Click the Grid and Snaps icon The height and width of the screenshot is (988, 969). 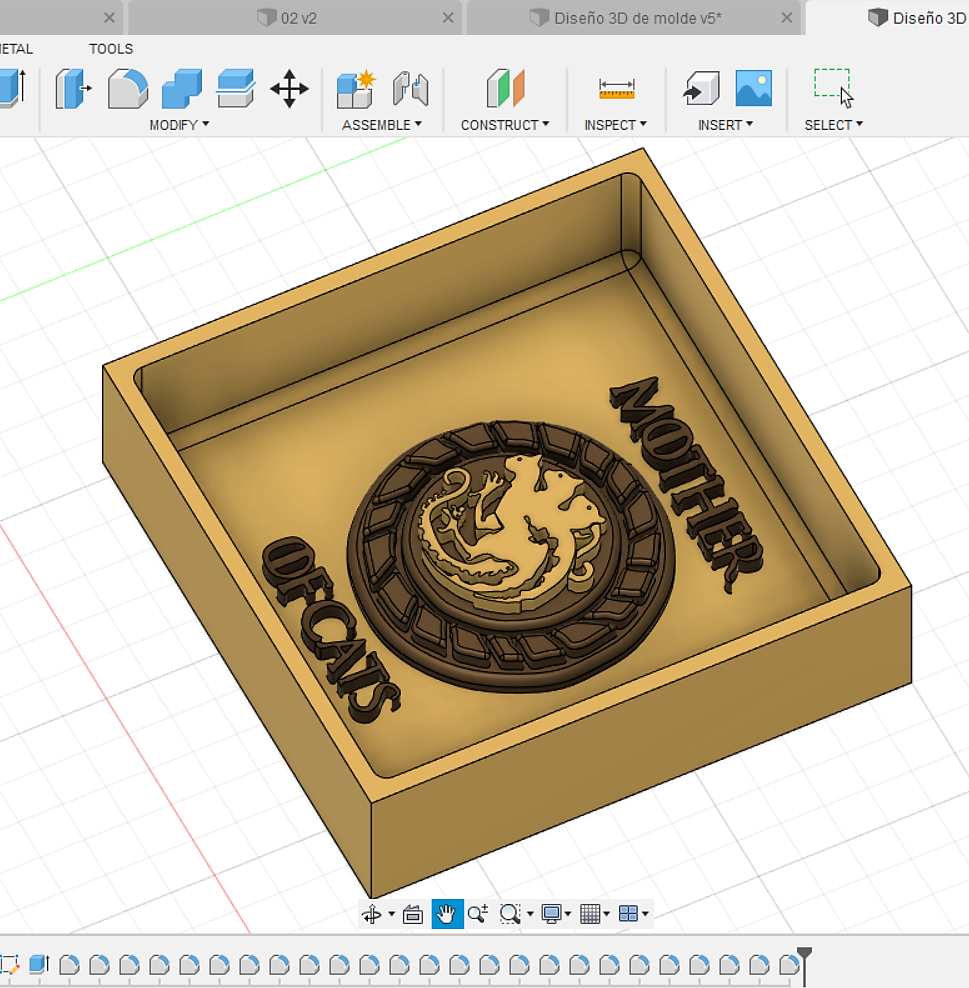(x=590, y=914)
